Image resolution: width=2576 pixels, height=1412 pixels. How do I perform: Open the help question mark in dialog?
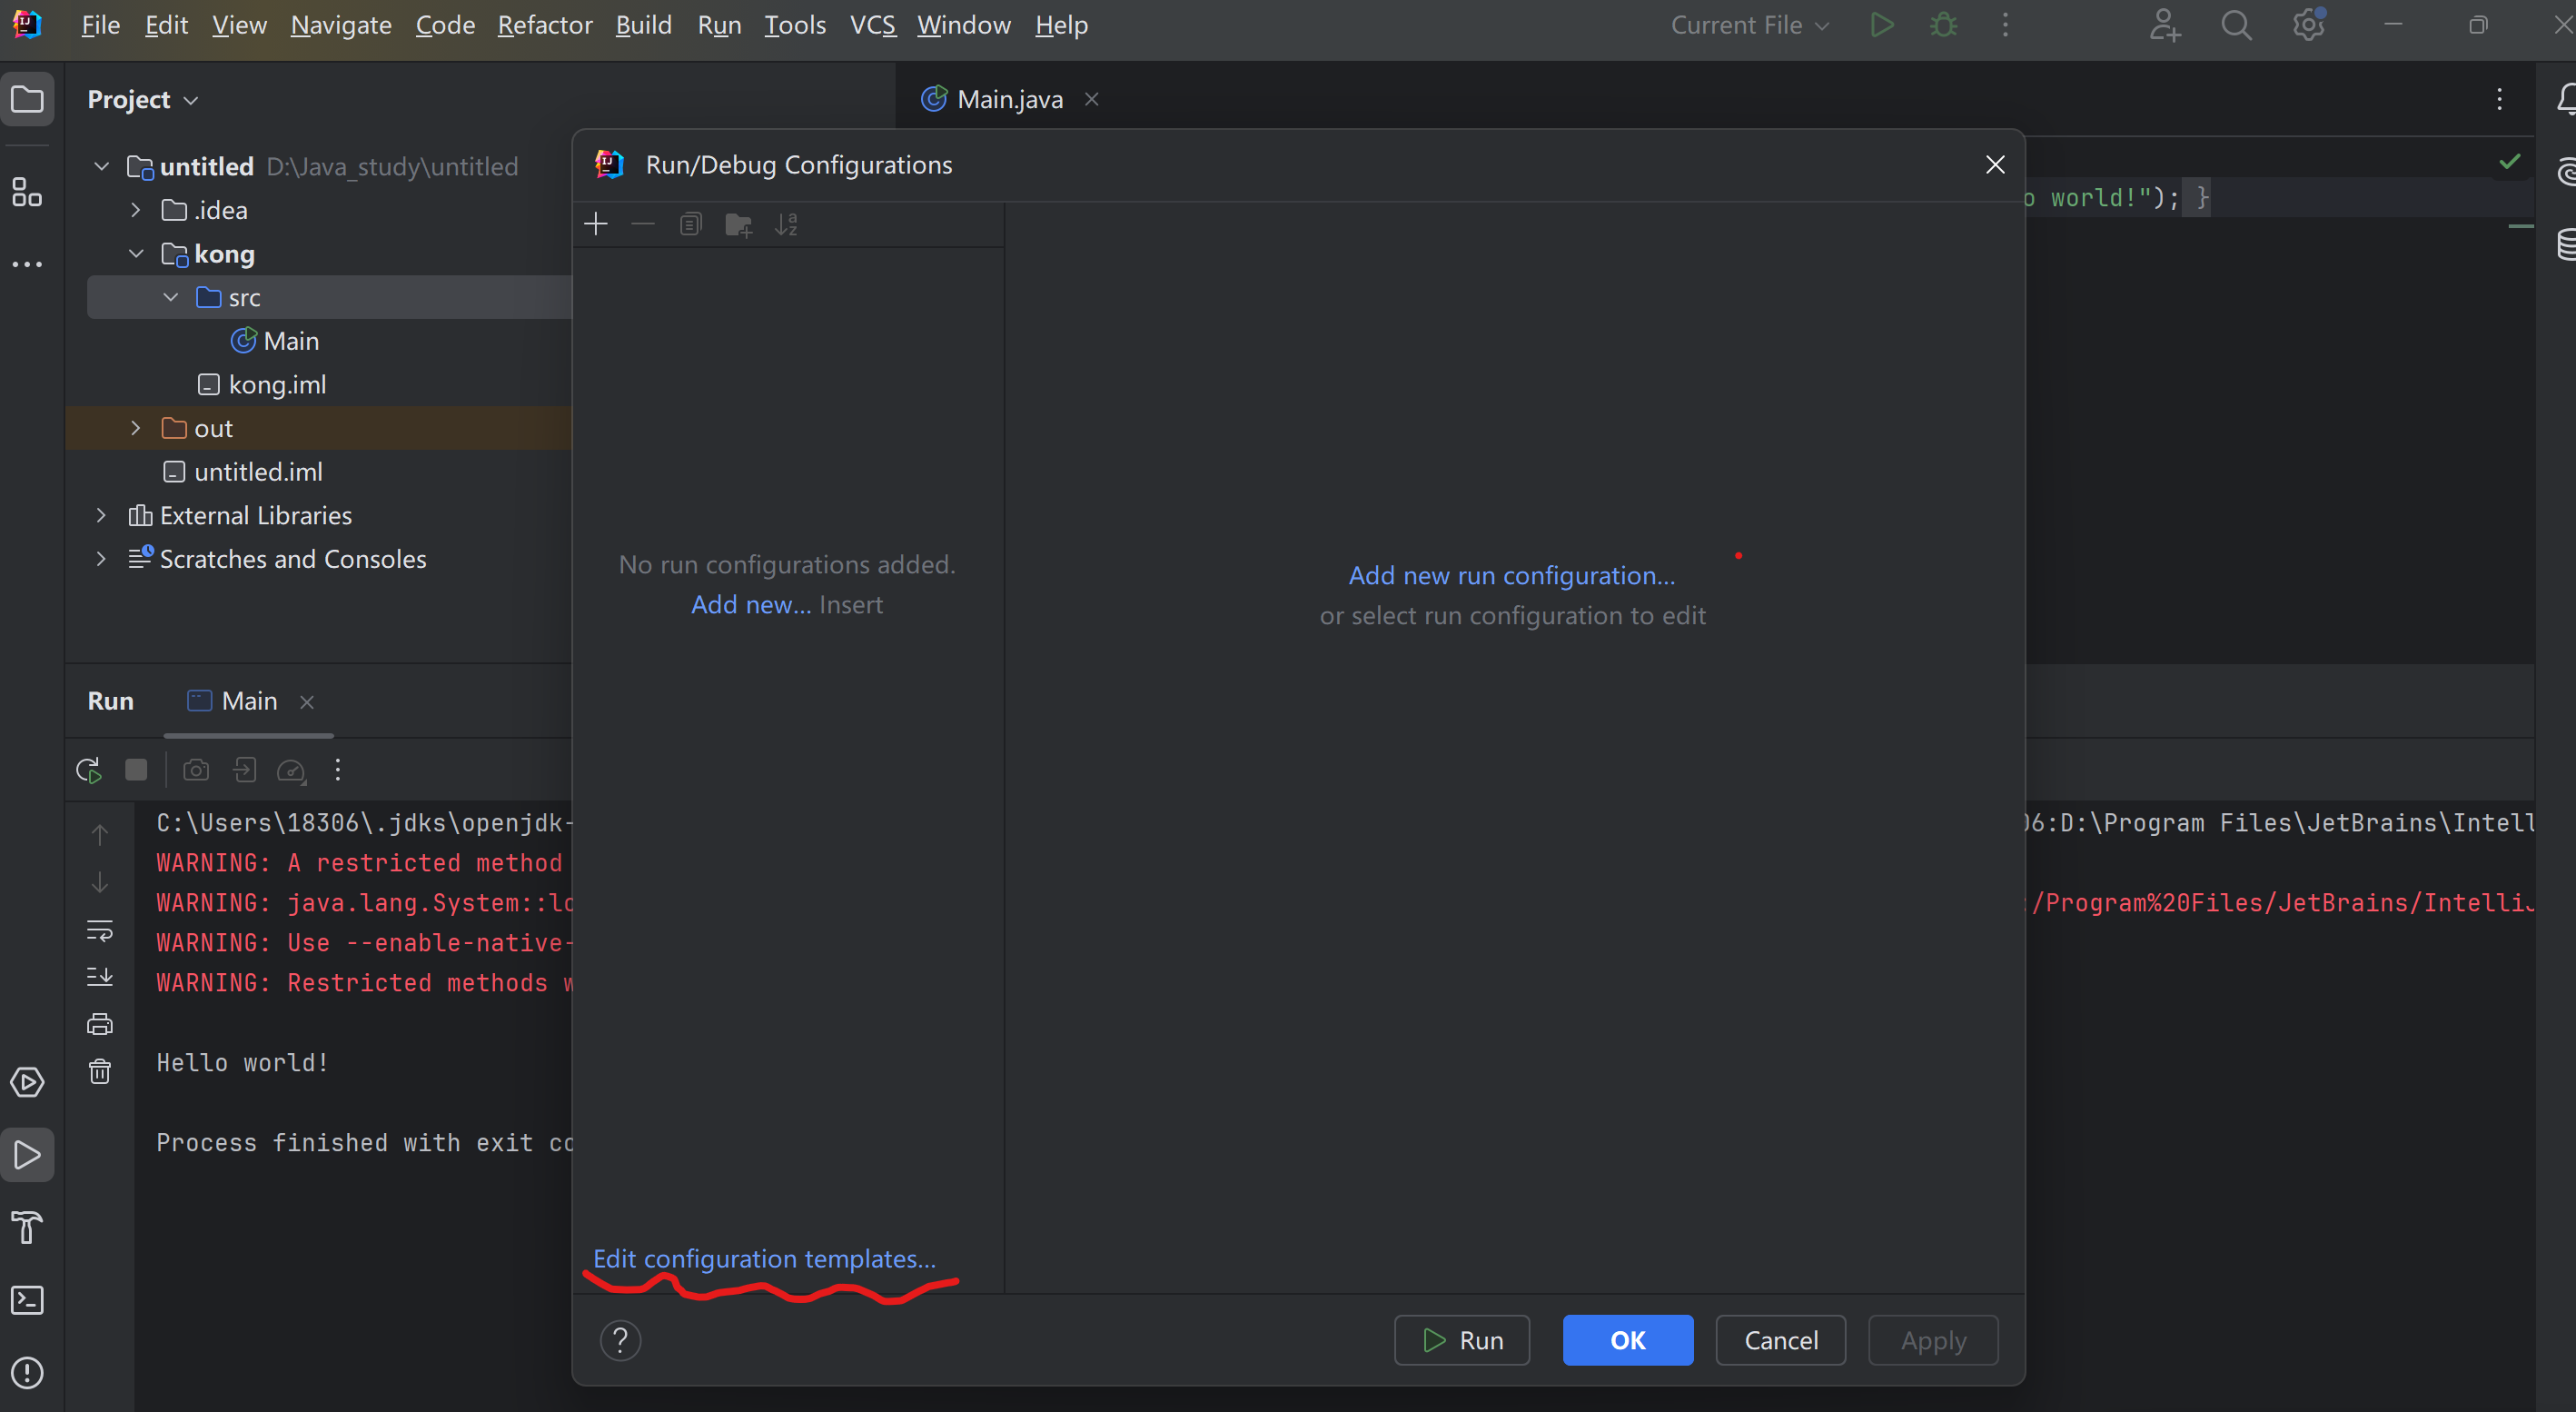click(620, 1340)
